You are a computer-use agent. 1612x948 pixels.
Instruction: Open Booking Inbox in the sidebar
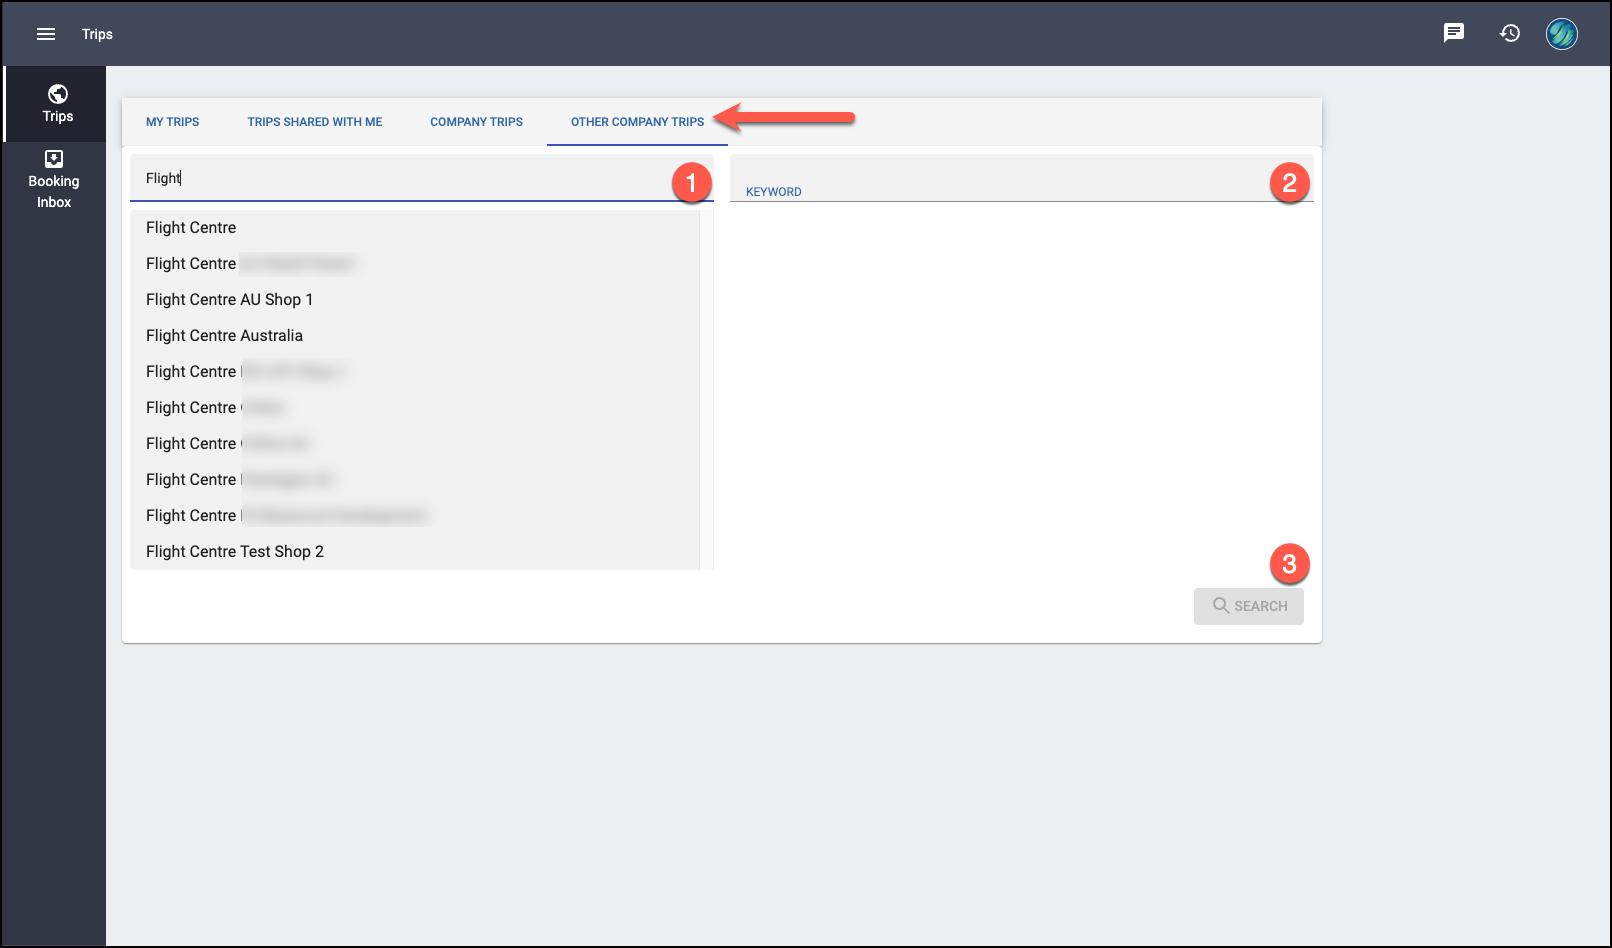54,180
